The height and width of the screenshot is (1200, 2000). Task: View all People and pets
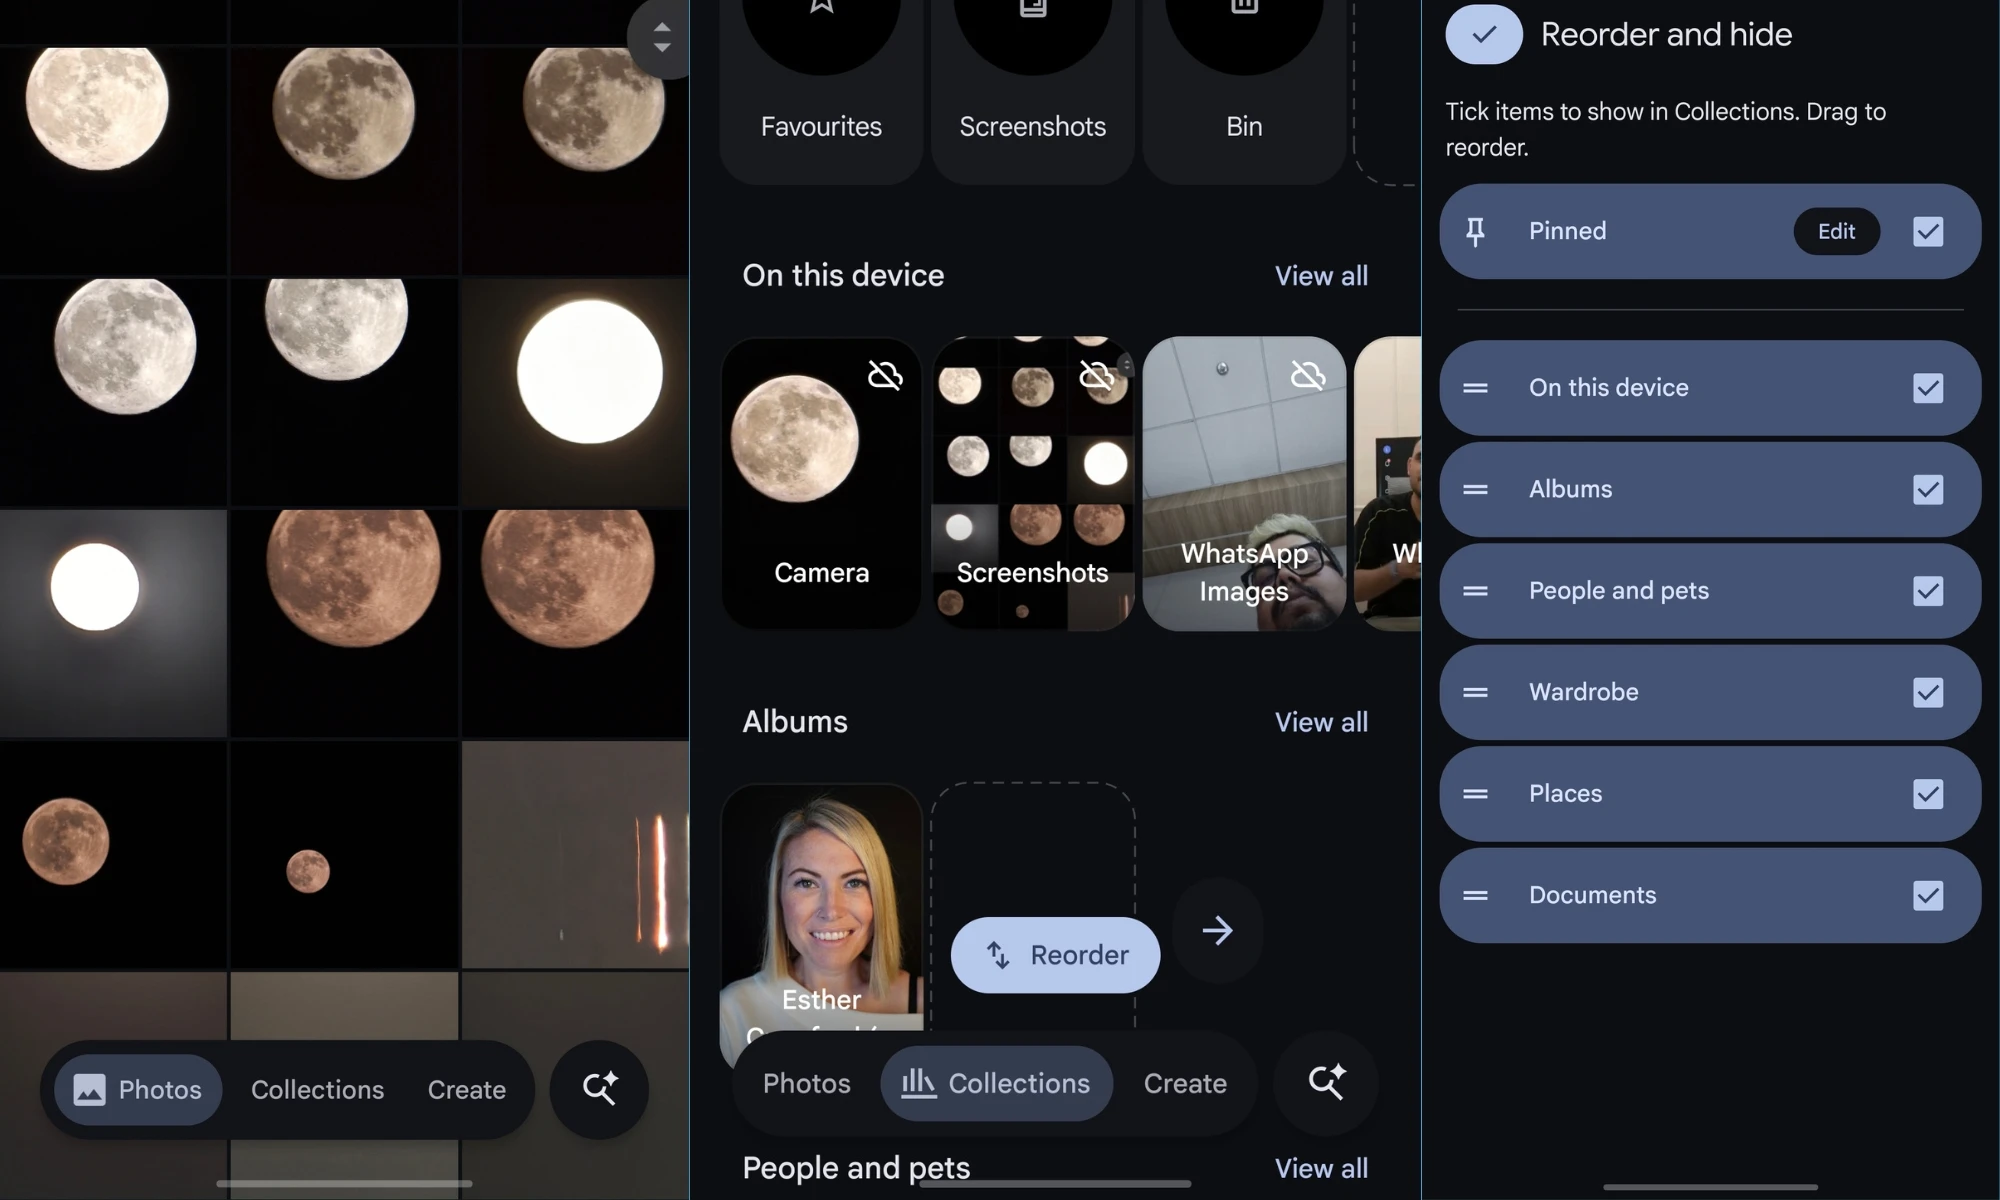point(1321,1168)
